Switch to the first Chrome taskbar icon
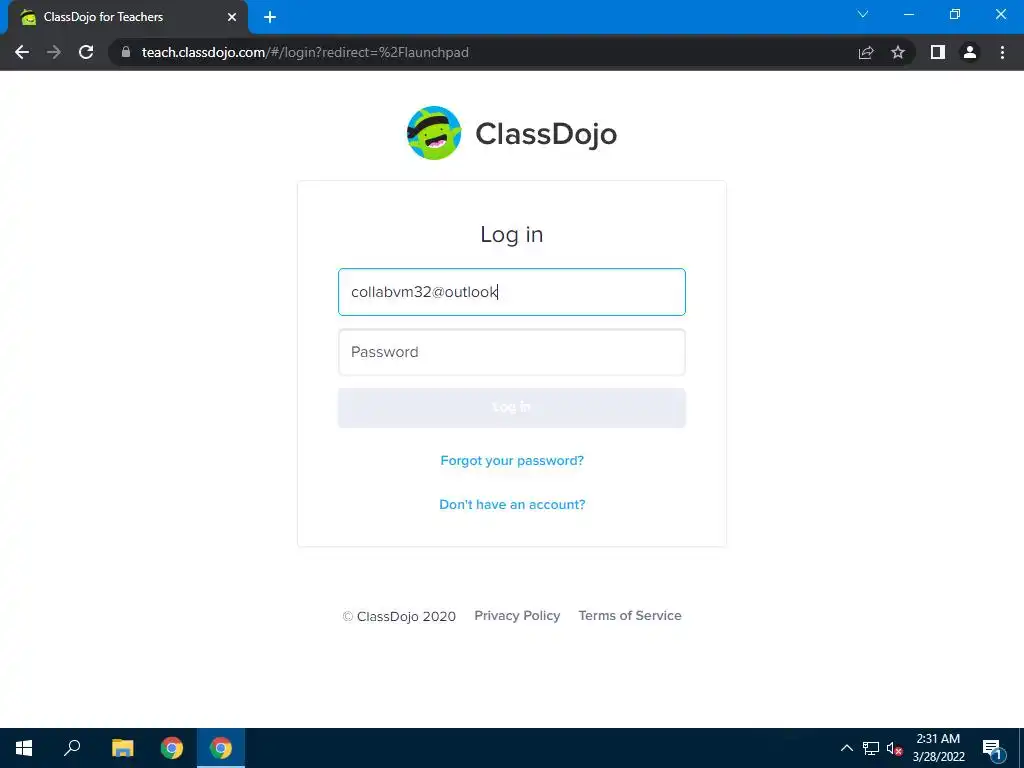The width and height of the screenshot is (1024, 768). (x=172, y=748)
